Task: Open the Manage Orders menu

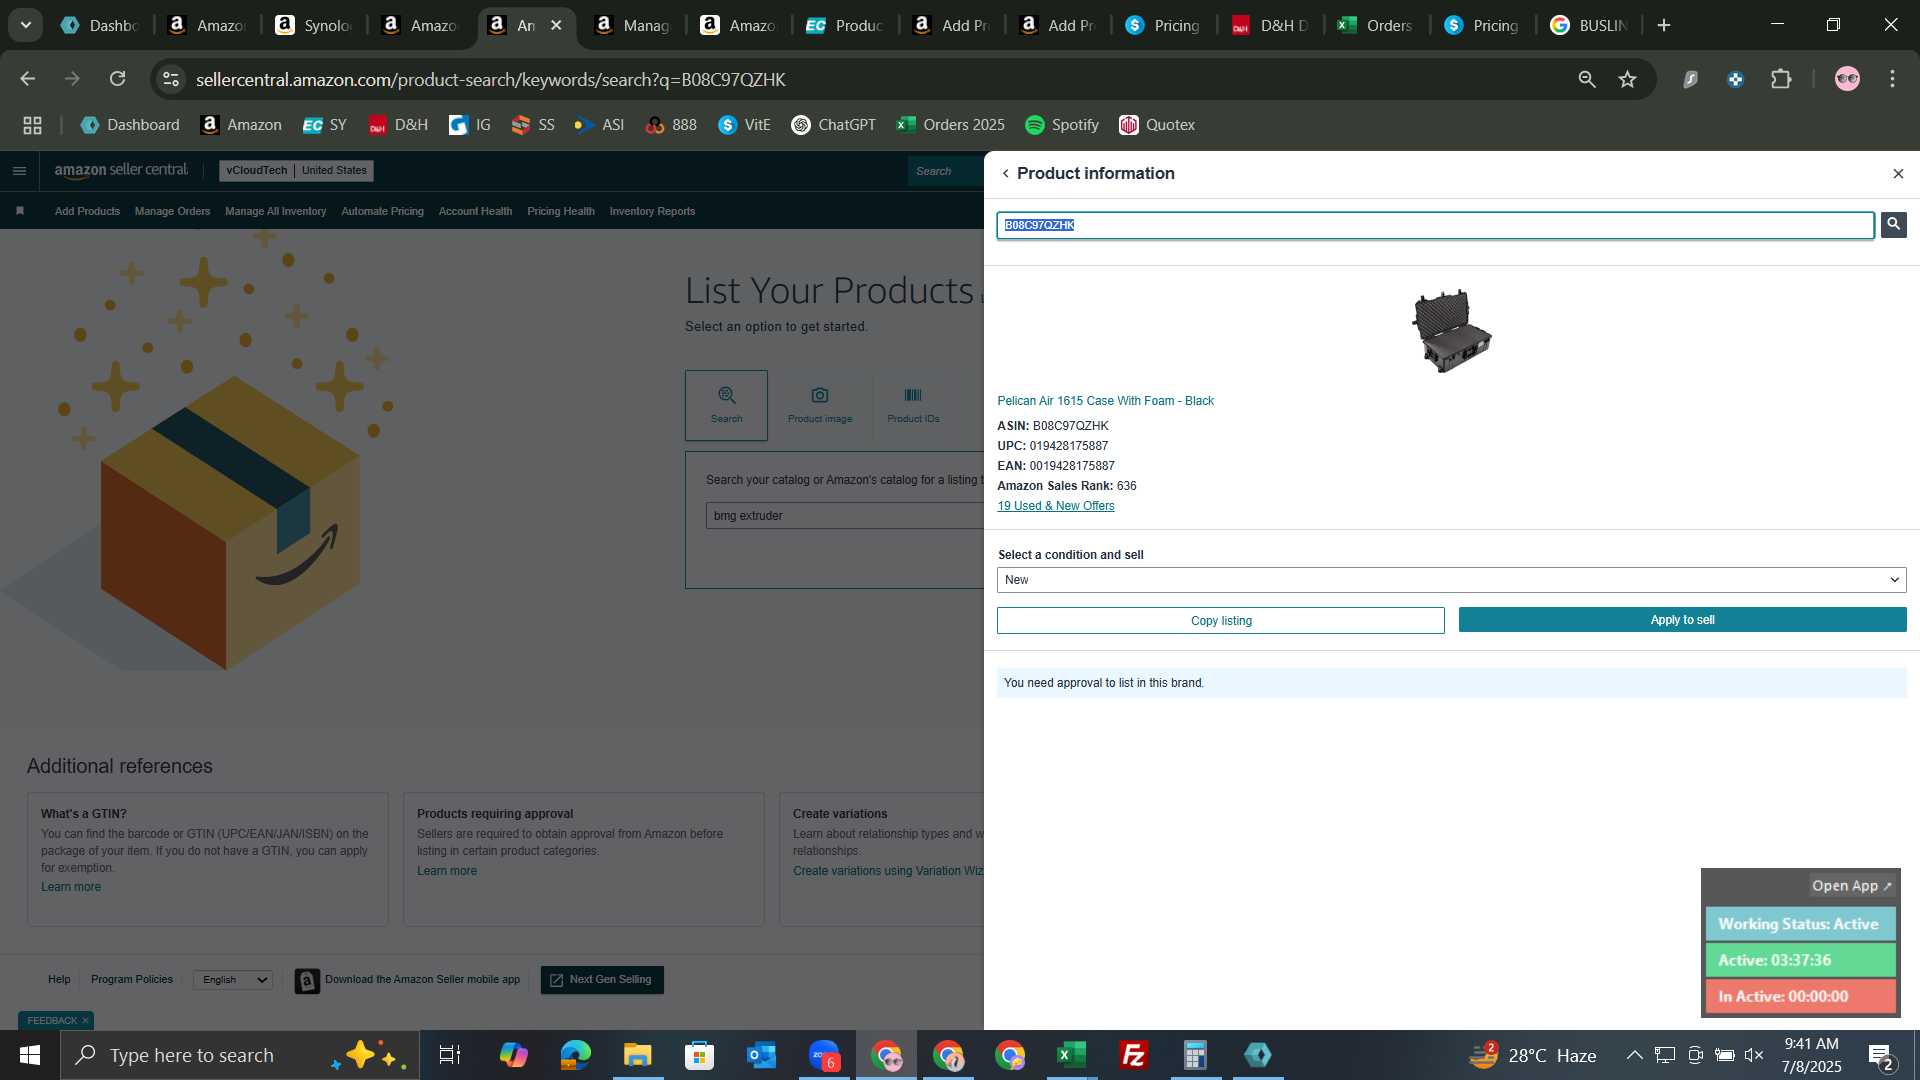Action: tap(172, 211)
